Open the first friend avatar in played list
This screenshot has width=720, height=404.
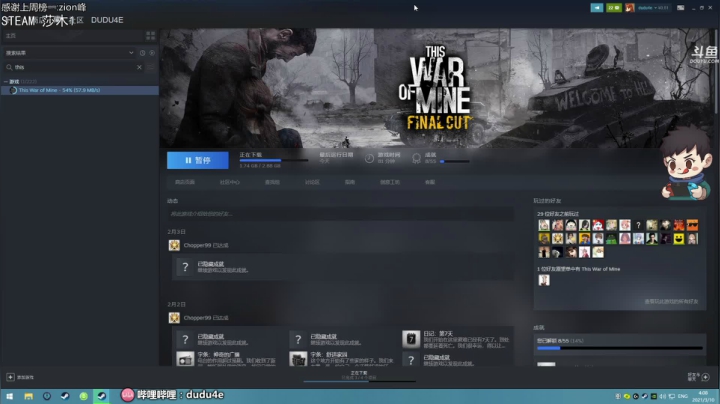pos(544,225)
